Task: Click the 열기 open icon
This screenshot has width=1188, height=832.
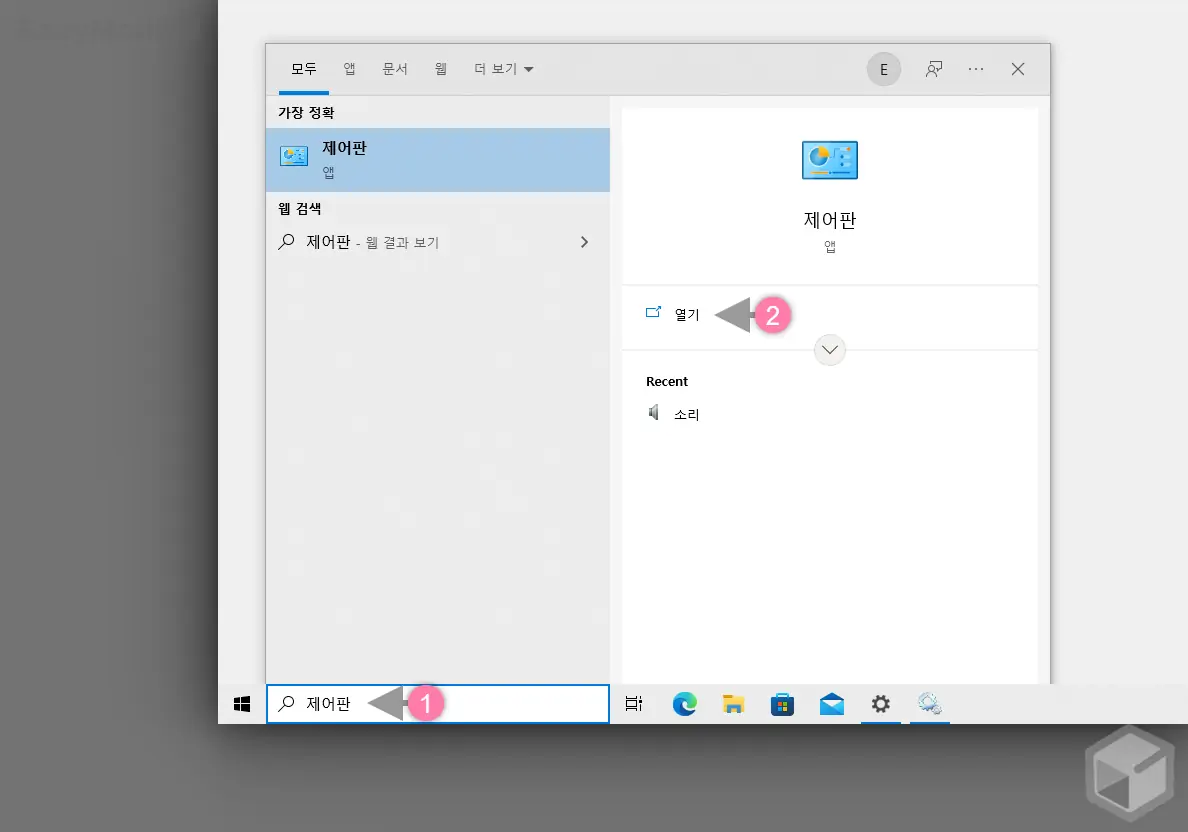Action: 652,312
